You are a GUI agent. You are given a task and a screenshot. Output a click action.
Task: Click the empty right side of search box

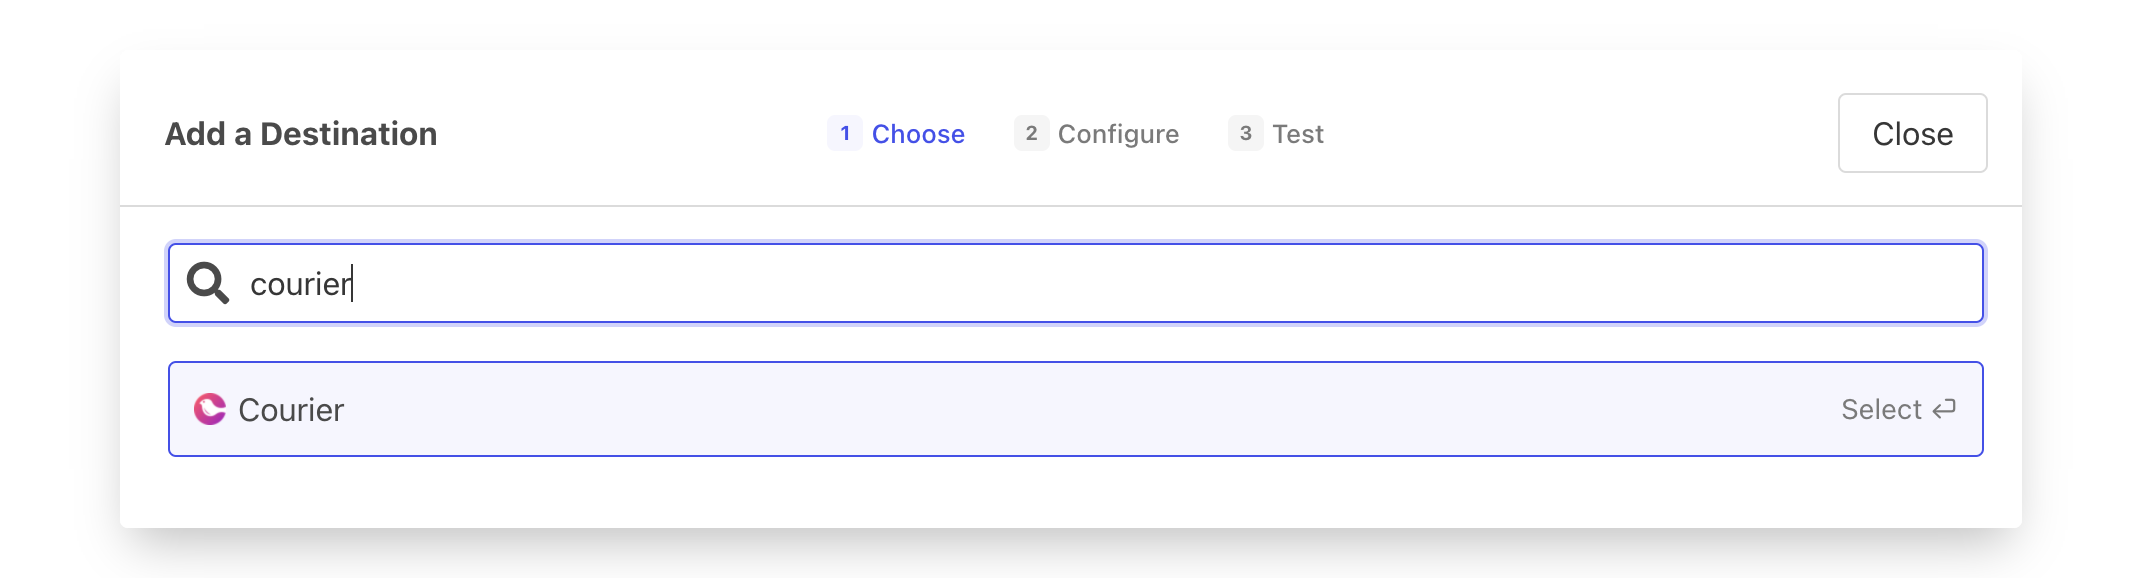click(x=1700, y=283)
